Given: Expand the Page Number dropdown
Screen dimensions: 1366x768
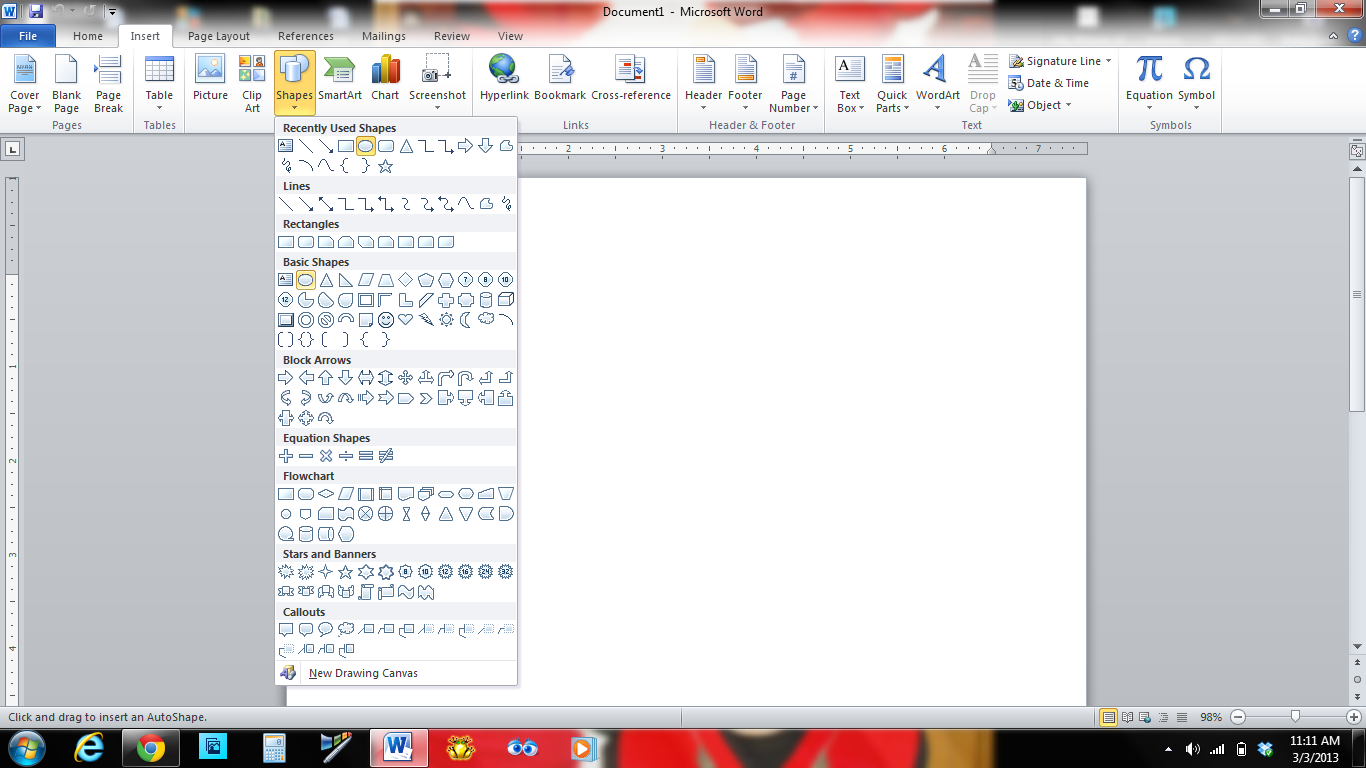Looking at the screenshot, I should (x=794, y=84).
